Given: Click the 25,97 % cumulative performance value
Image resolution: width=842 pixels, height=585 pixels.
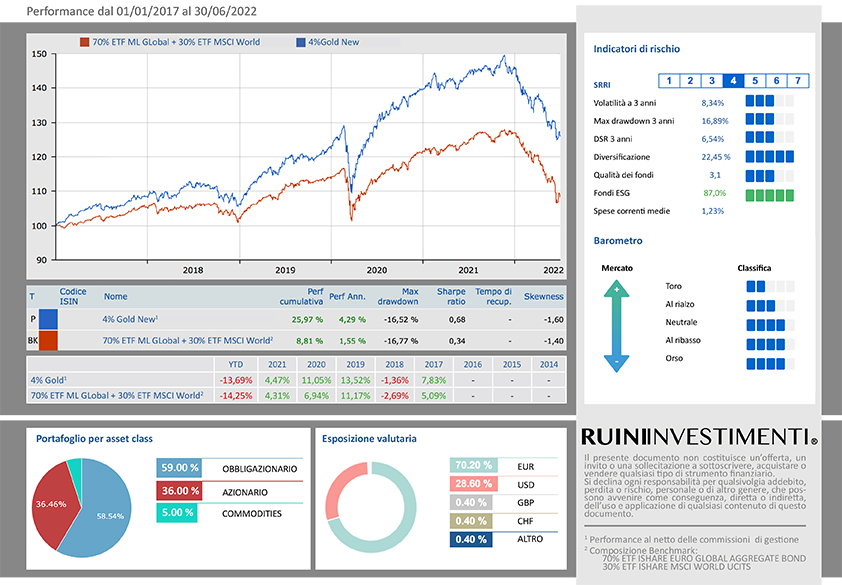Looking at the screenshot, I should point(307,320).
